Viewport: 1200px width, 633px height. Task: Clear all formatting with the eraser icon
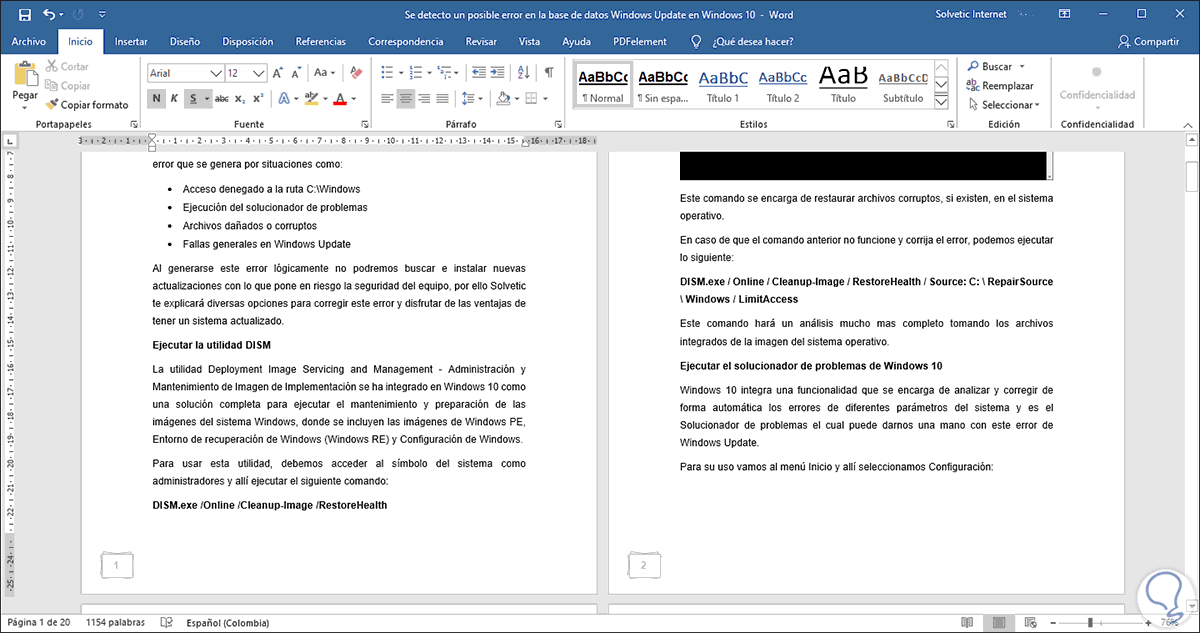click(x=358, y=73)
